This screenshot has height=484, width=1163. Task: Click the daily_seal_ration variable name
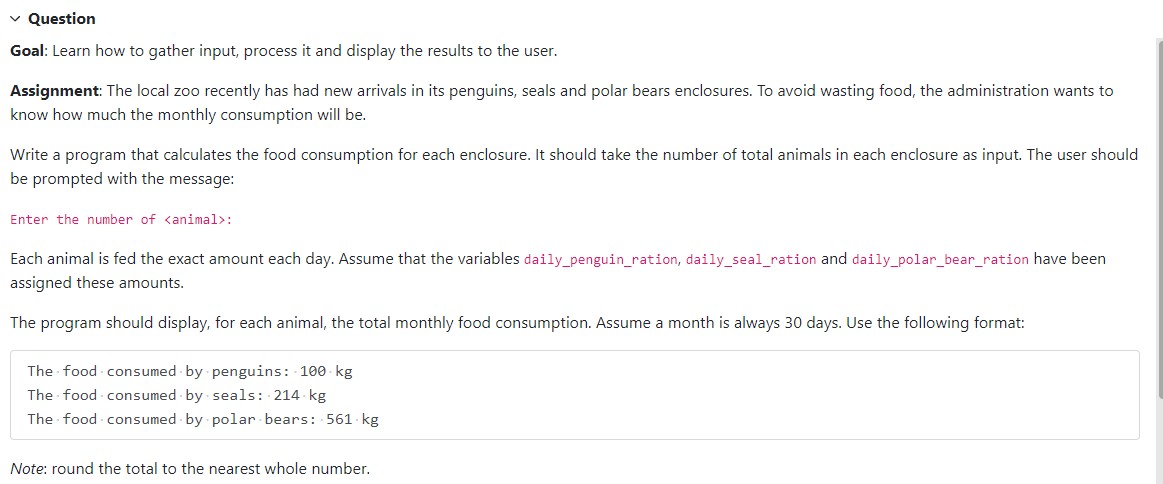750,260
